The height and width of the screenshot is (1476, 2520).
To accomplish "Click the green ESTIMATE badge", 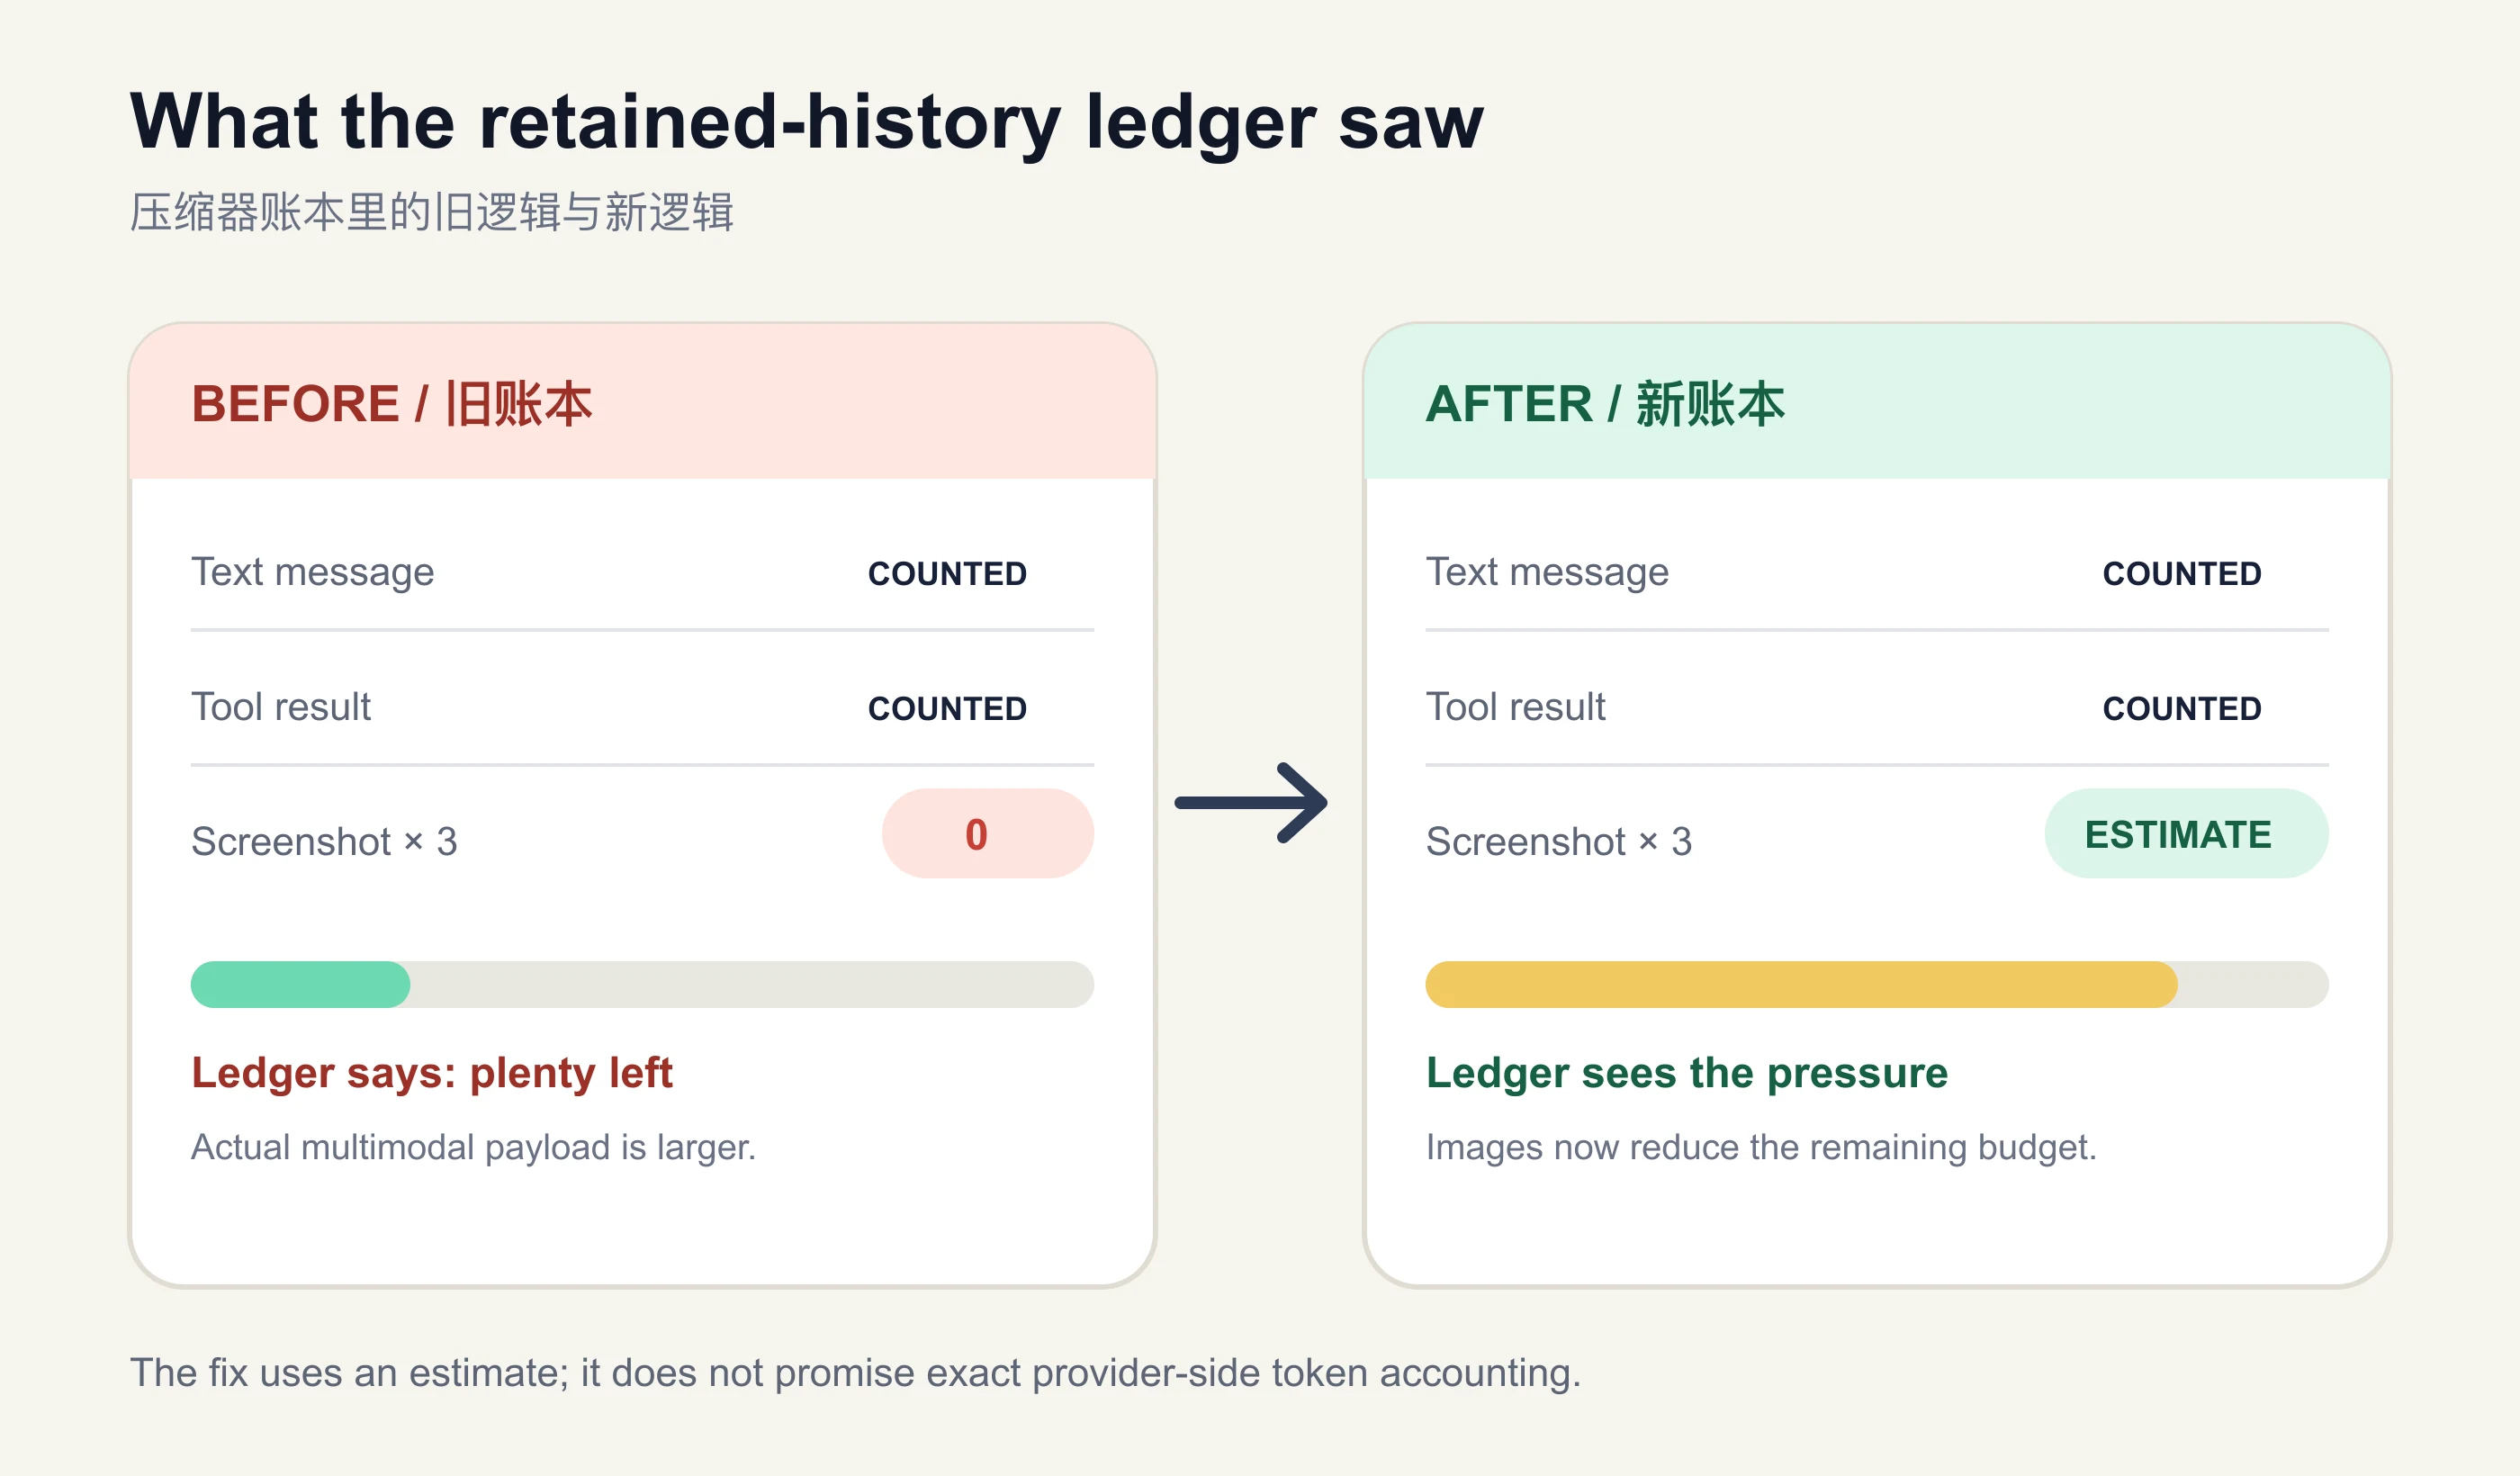I will point(2186,834).
